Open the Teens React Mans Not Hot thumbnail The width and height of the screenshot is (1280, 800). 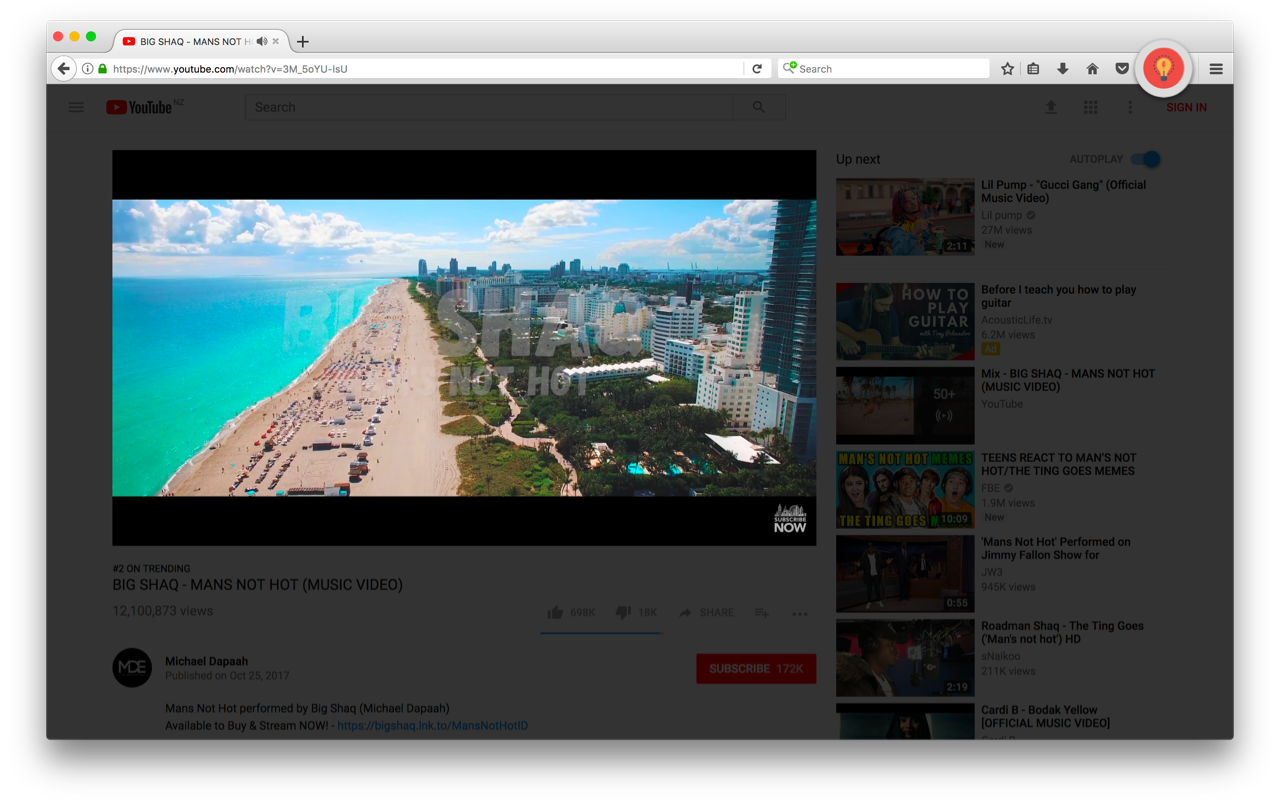tap(905, 490)
